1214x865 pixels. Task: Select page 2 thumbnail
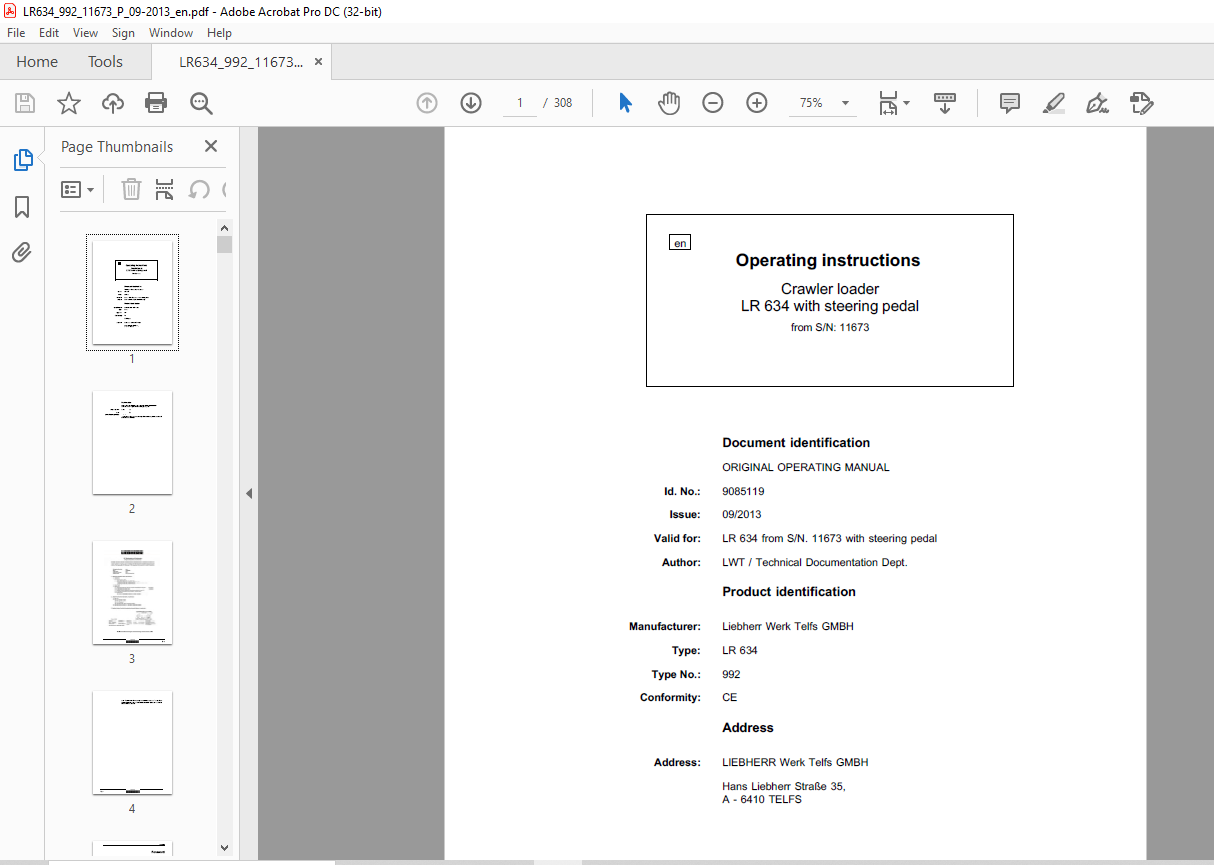tap(132, 442)
